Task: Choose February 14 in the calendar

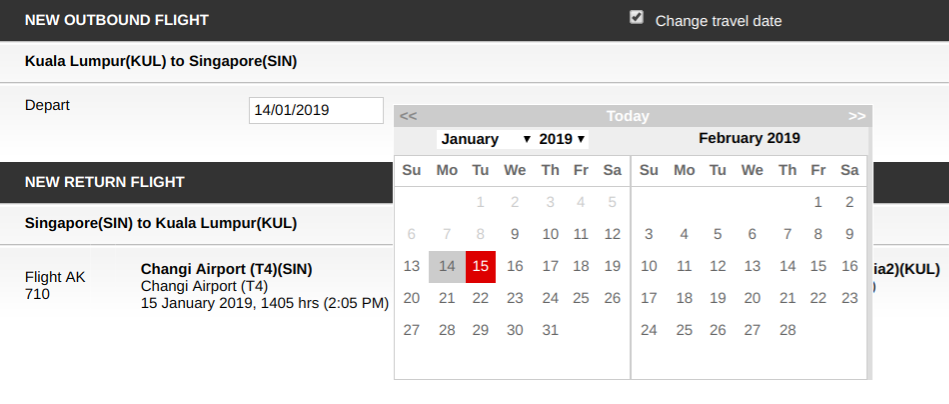Action: coord(788,266)
